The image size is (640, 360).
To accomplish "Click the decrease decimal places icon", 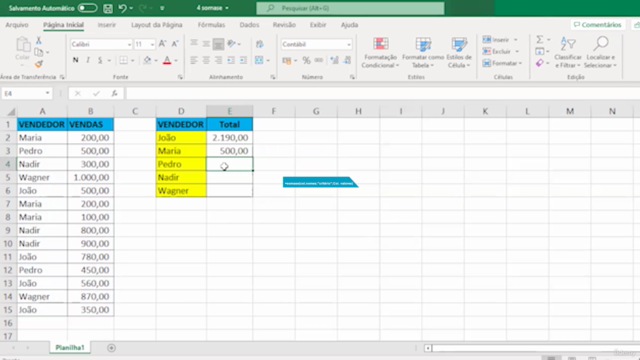I will click(x=347, y=60).
